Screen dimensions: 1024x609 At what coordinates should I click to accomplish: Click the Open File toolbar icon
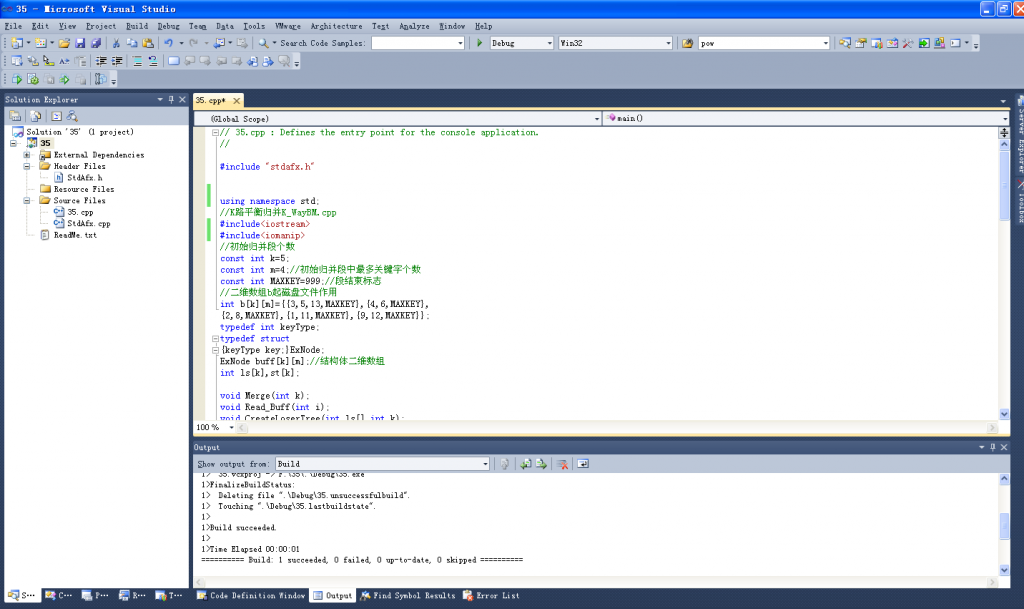point(63,42)
